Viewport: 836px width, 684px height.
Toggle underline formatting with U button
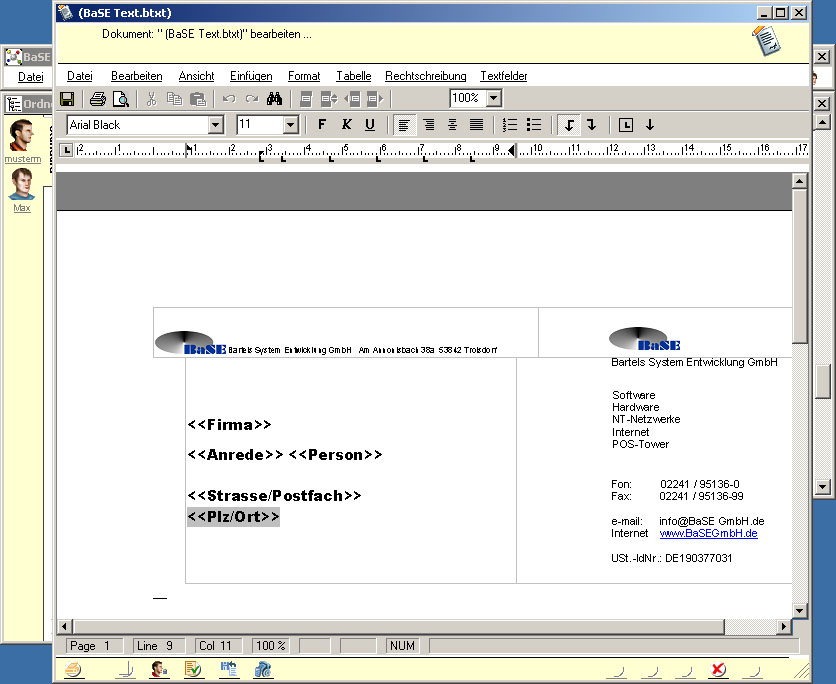370,125
